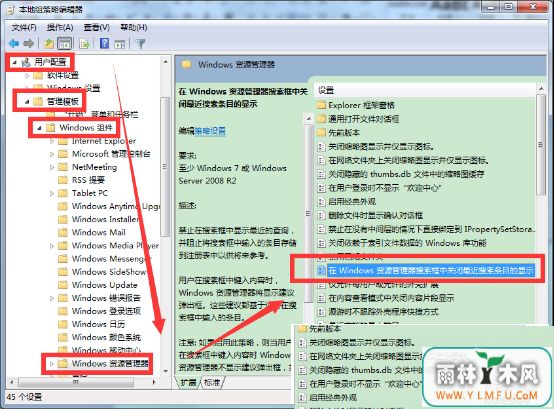This screenshot has height=409, width=554.
Task: Open the 文件(F) menu
Action: tap(24, 27)
